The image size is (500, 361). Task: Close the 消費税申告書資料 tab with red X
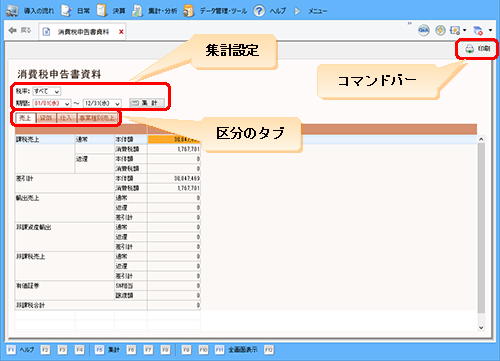[121, 32]
